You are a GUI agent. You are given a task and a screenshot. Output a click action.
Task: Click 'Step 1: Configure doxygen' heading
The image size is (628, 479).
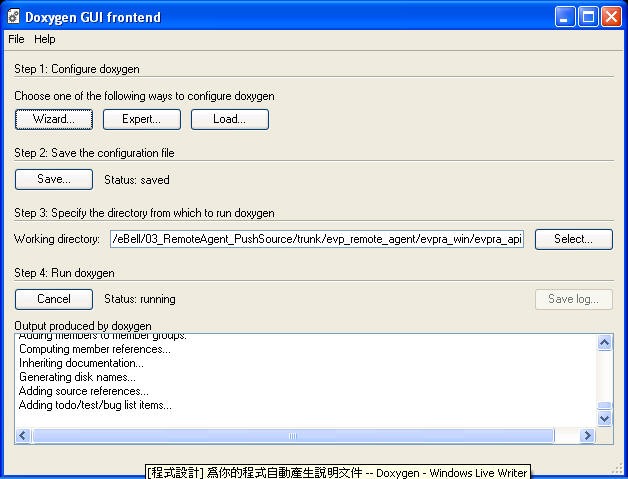(77, 69)
